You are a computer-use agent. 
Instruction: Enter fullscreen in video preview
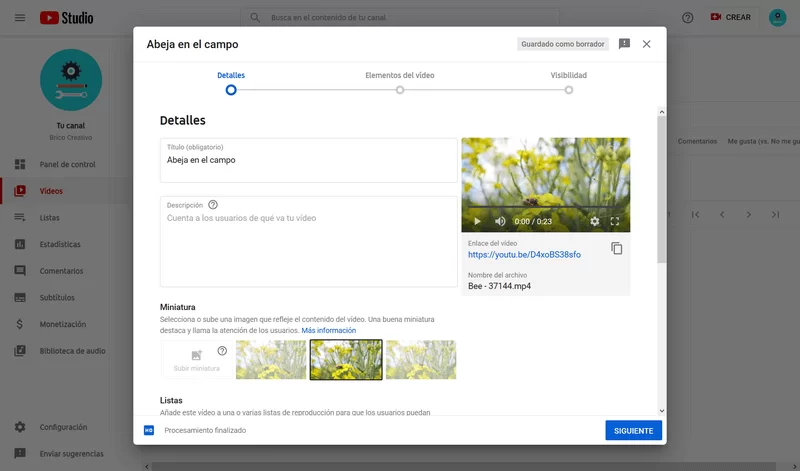pos(615,221)
